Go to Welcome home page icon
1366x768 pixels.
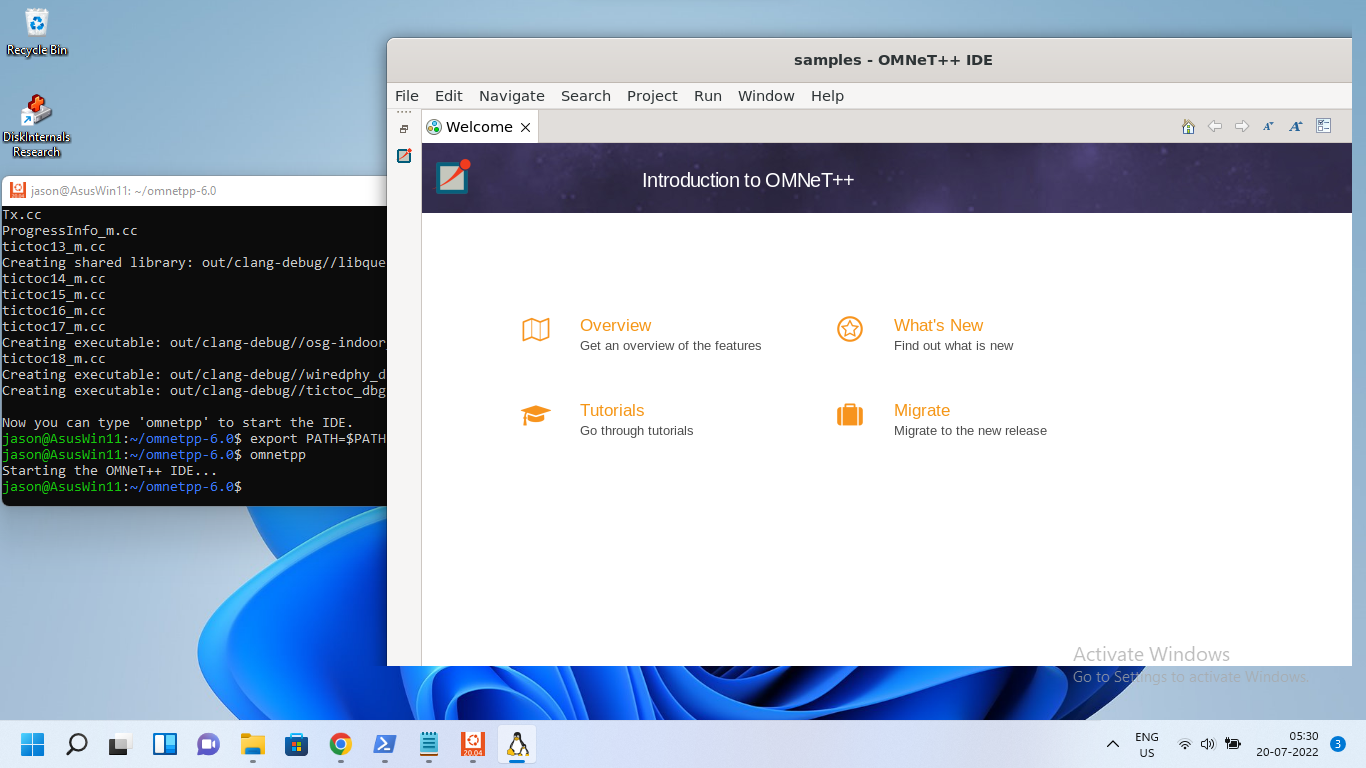click(1188, 126)
